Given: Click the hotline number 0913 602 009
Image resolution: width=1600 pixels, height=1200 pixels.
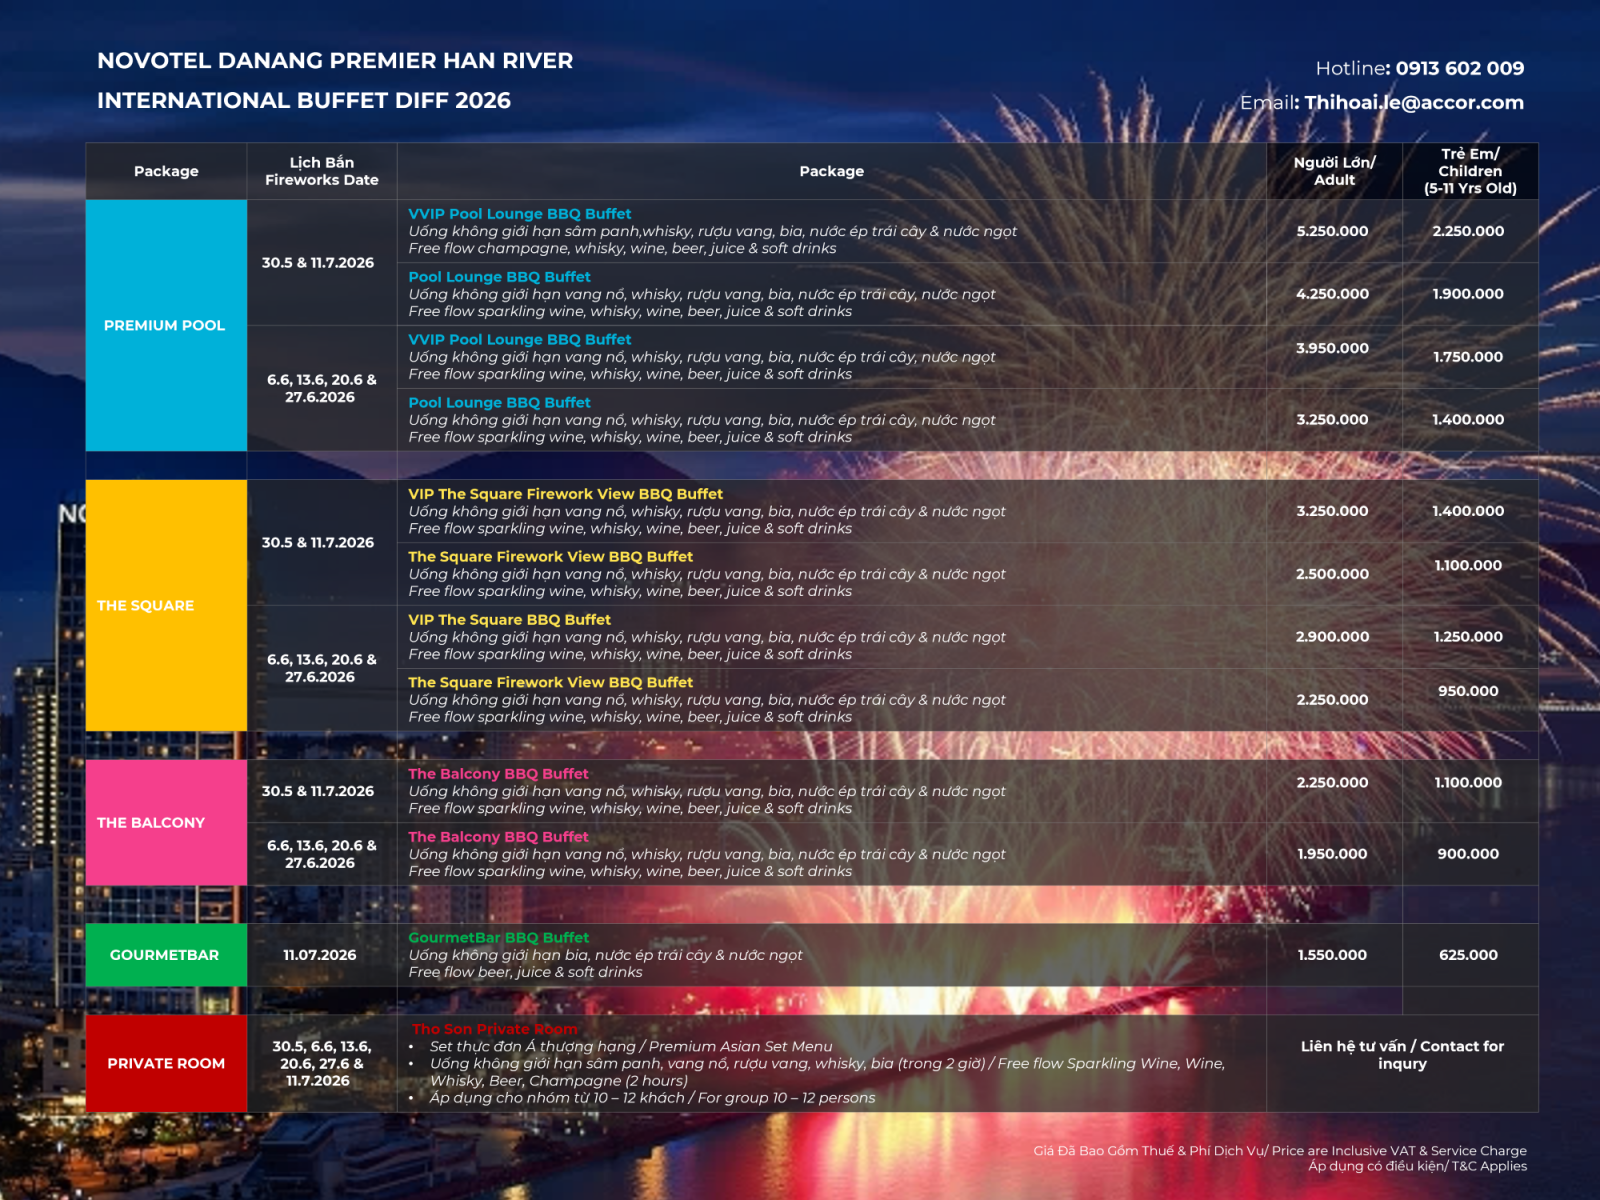Looking at the screenshot, I should (1459, 68).
